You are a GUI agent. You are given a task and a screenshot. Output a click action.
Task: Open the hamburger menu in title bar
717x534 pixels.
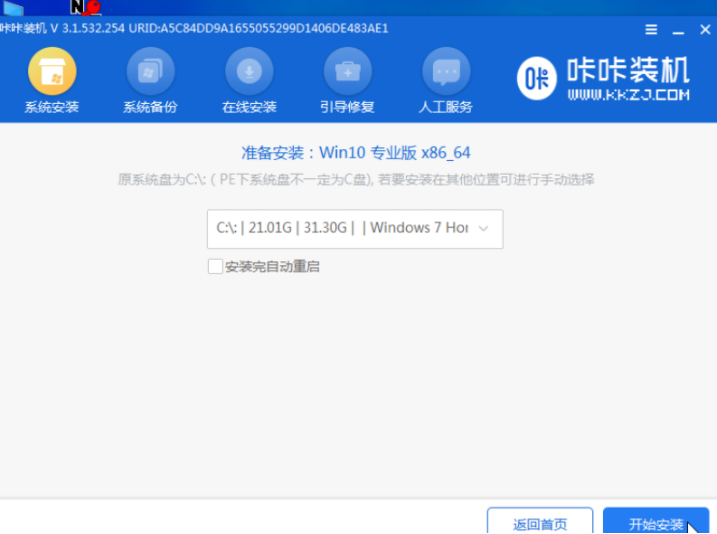point(652,29)
